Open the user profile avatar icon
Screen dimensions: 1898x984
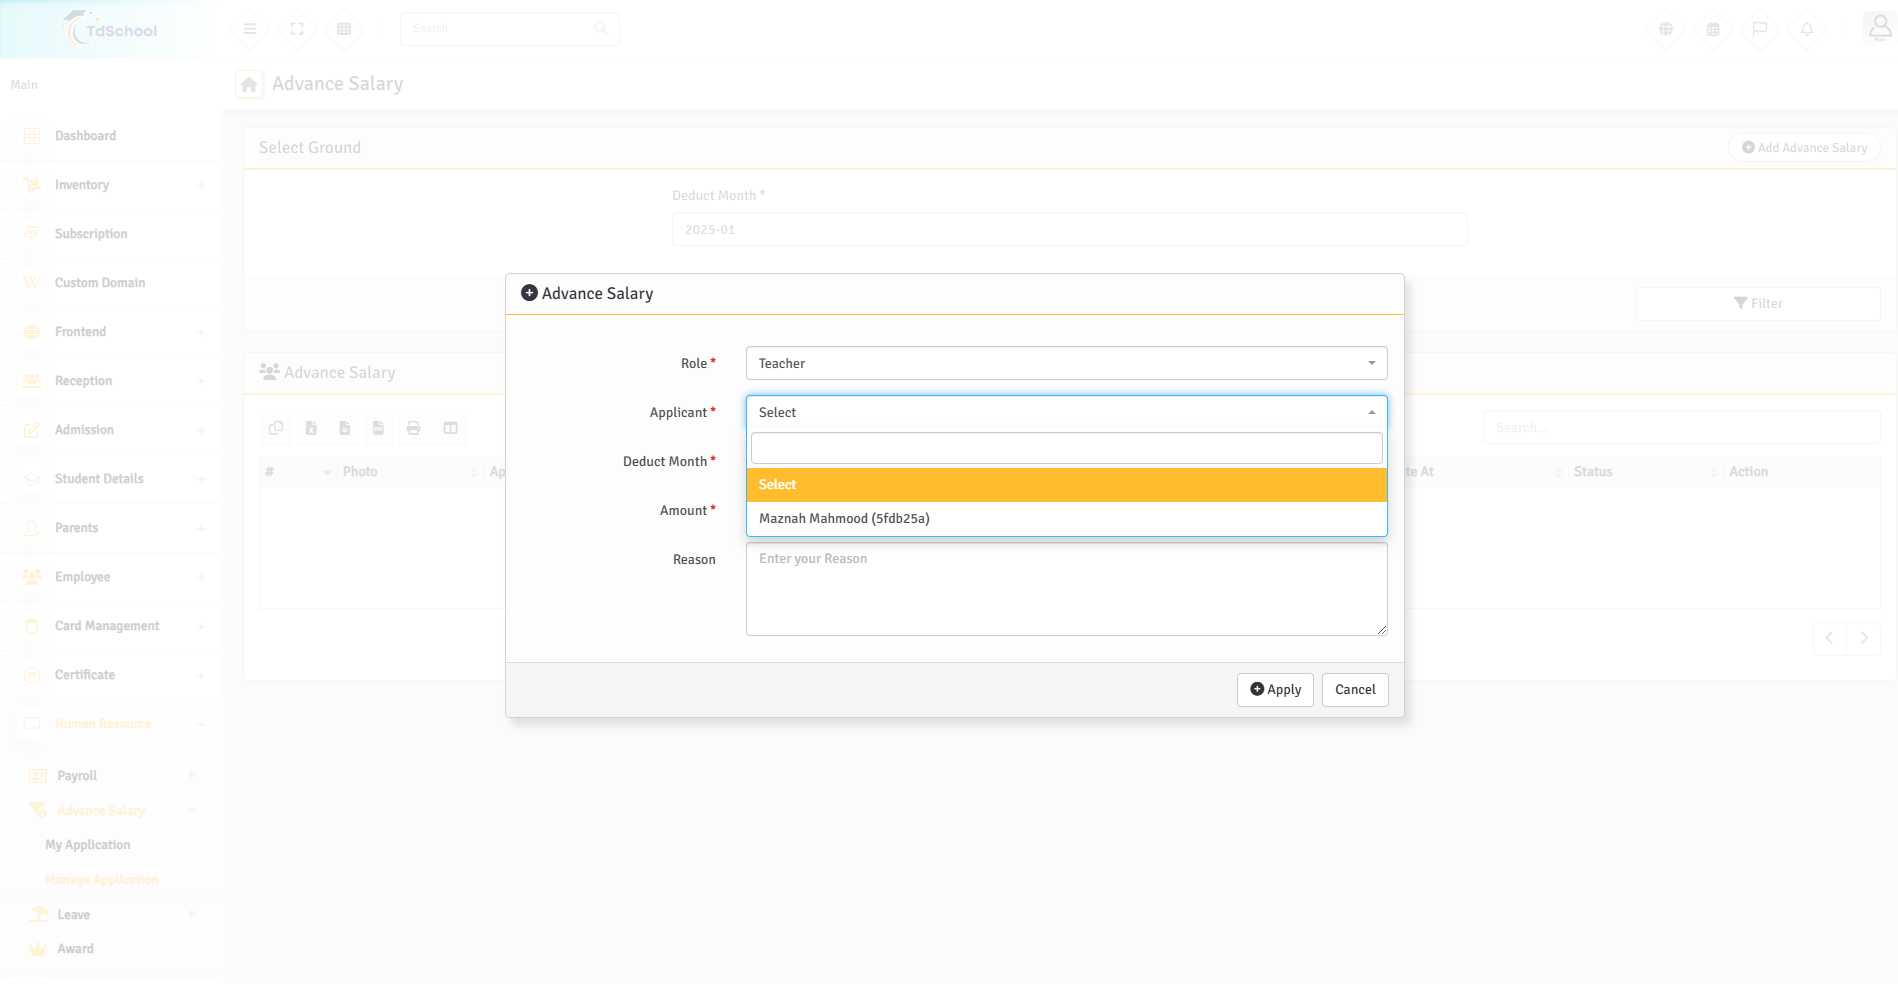click(1879, 28)
